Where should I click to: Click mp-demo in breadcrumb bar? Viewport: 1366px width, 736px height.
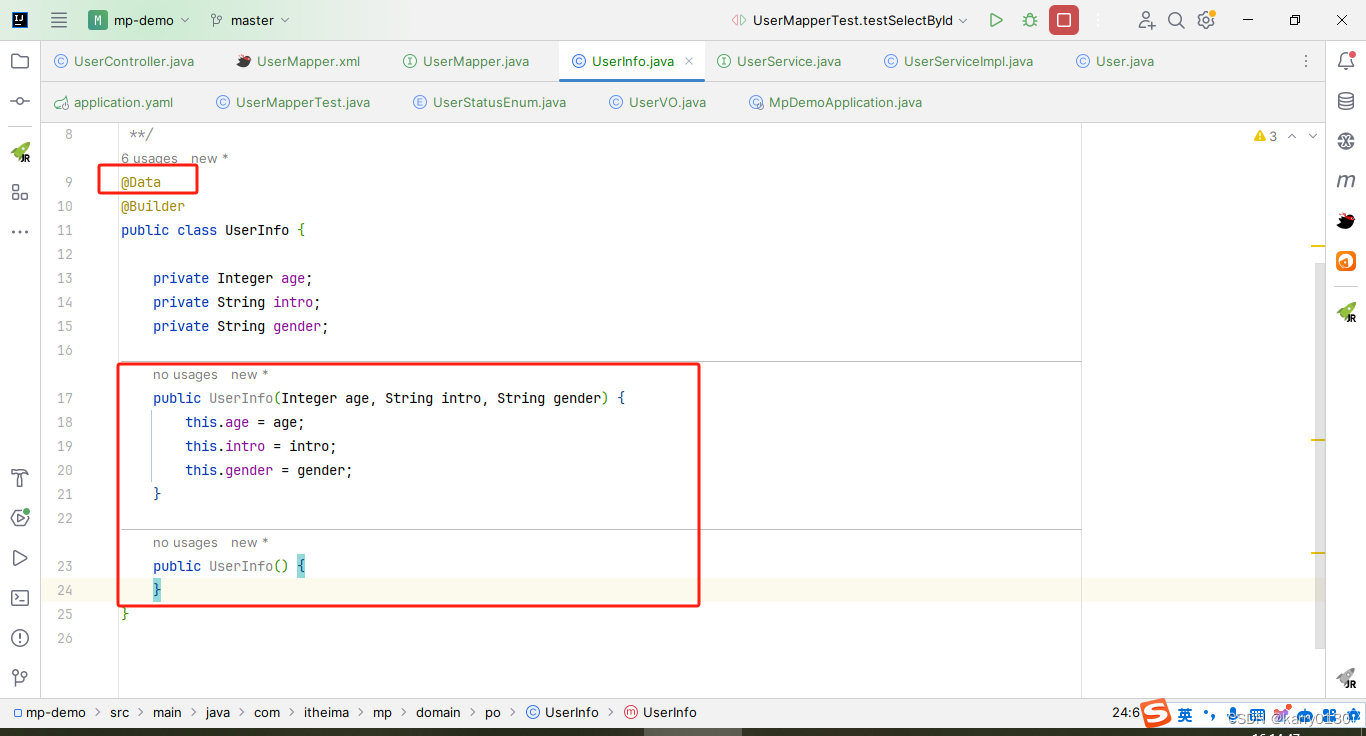49,713
